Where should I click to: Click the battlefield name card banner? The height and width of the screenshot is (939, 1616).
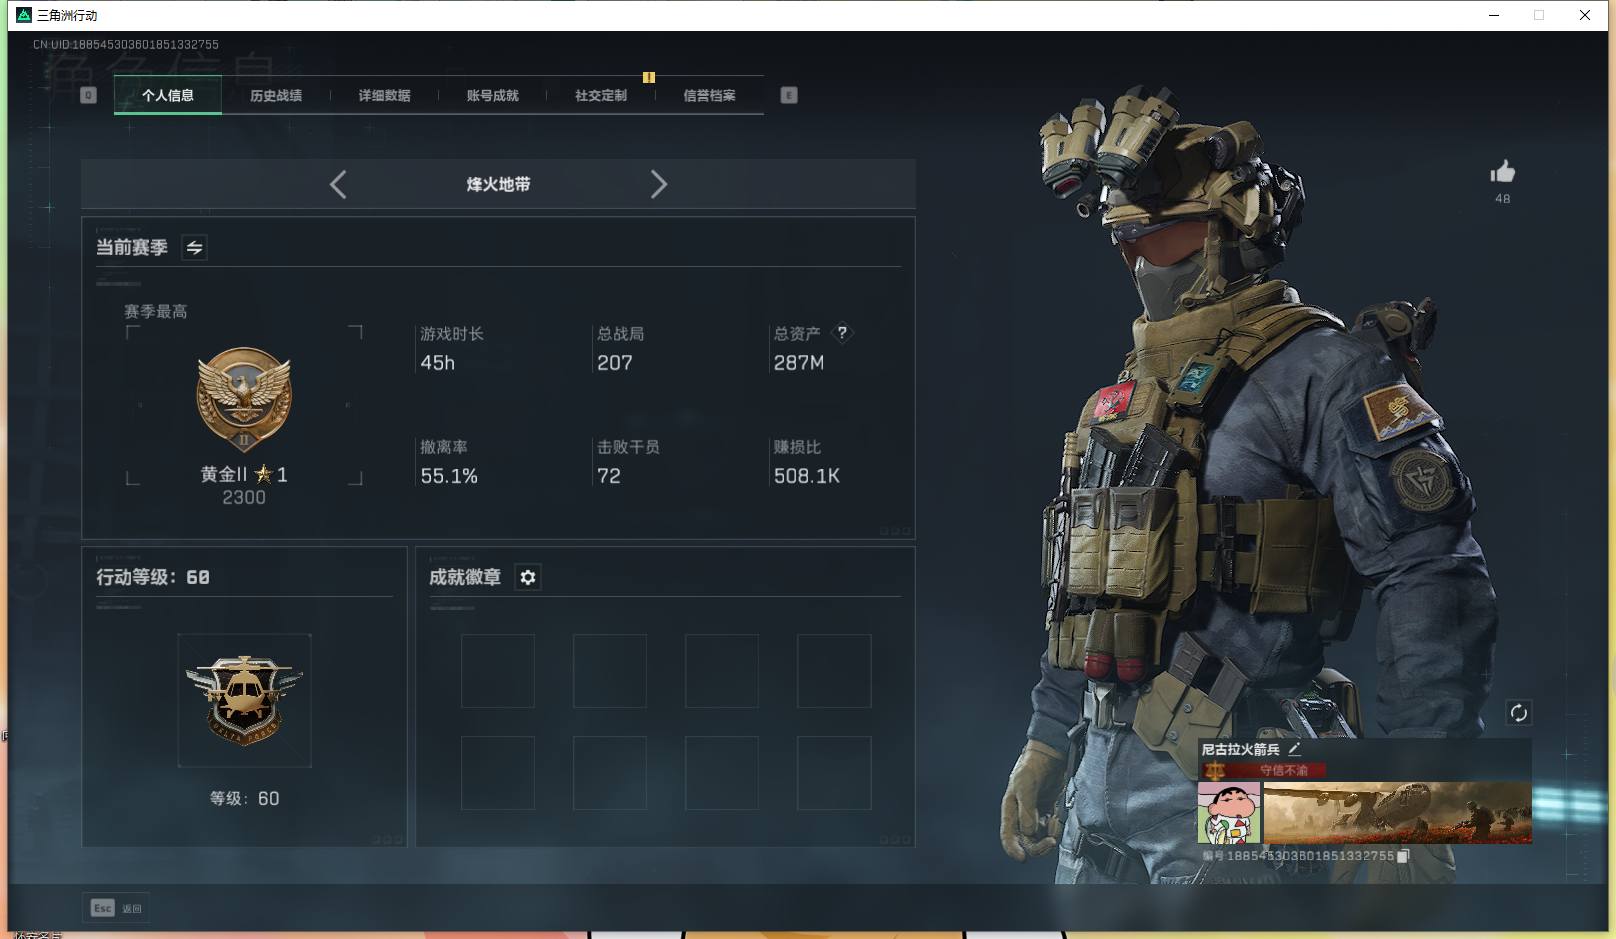(1397, 813)
